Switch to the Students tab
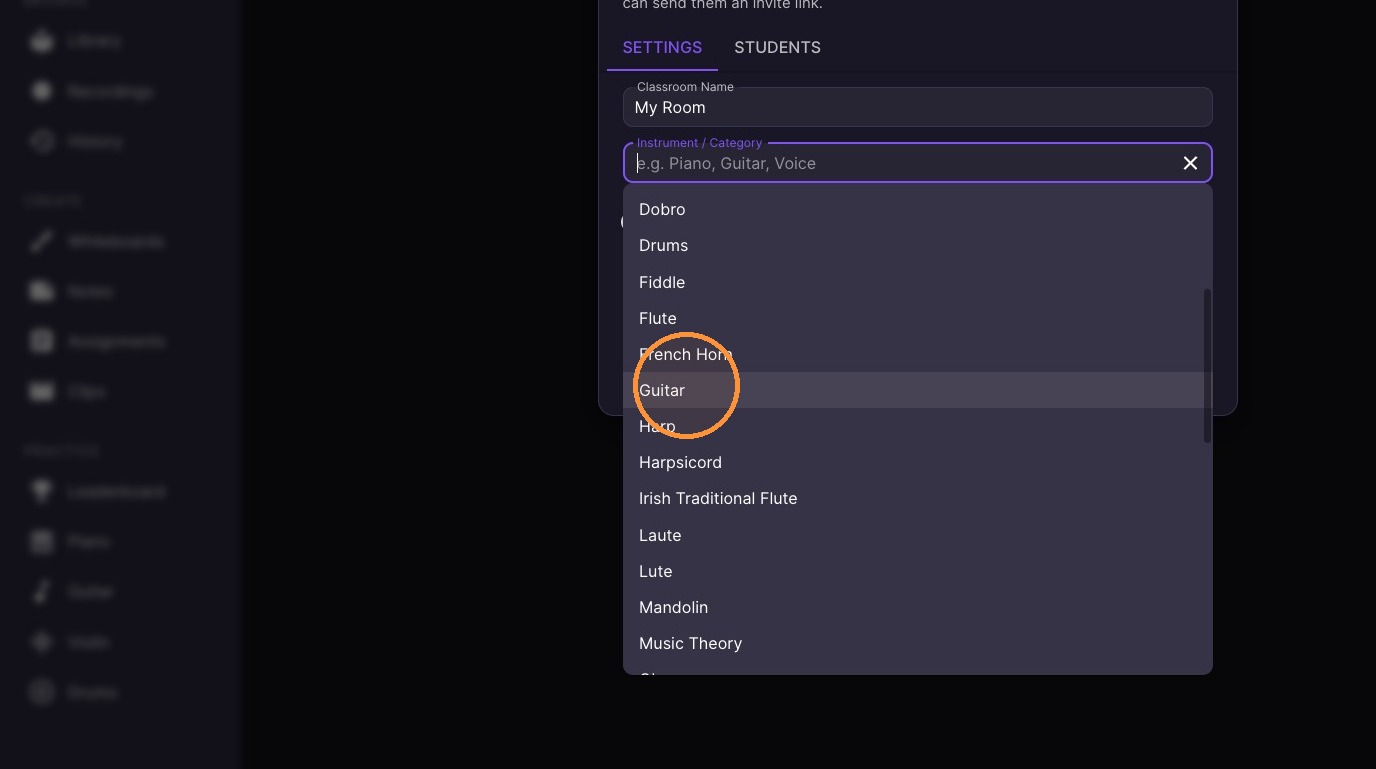 [x=777, y=47]
